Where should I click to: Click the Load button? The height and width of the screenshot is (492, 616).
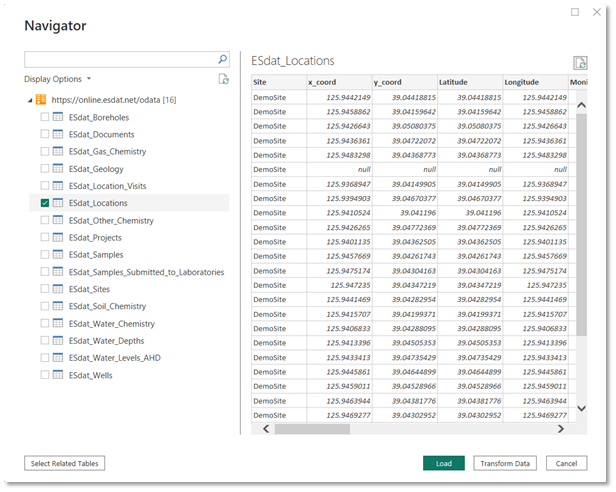click(444, 463)
